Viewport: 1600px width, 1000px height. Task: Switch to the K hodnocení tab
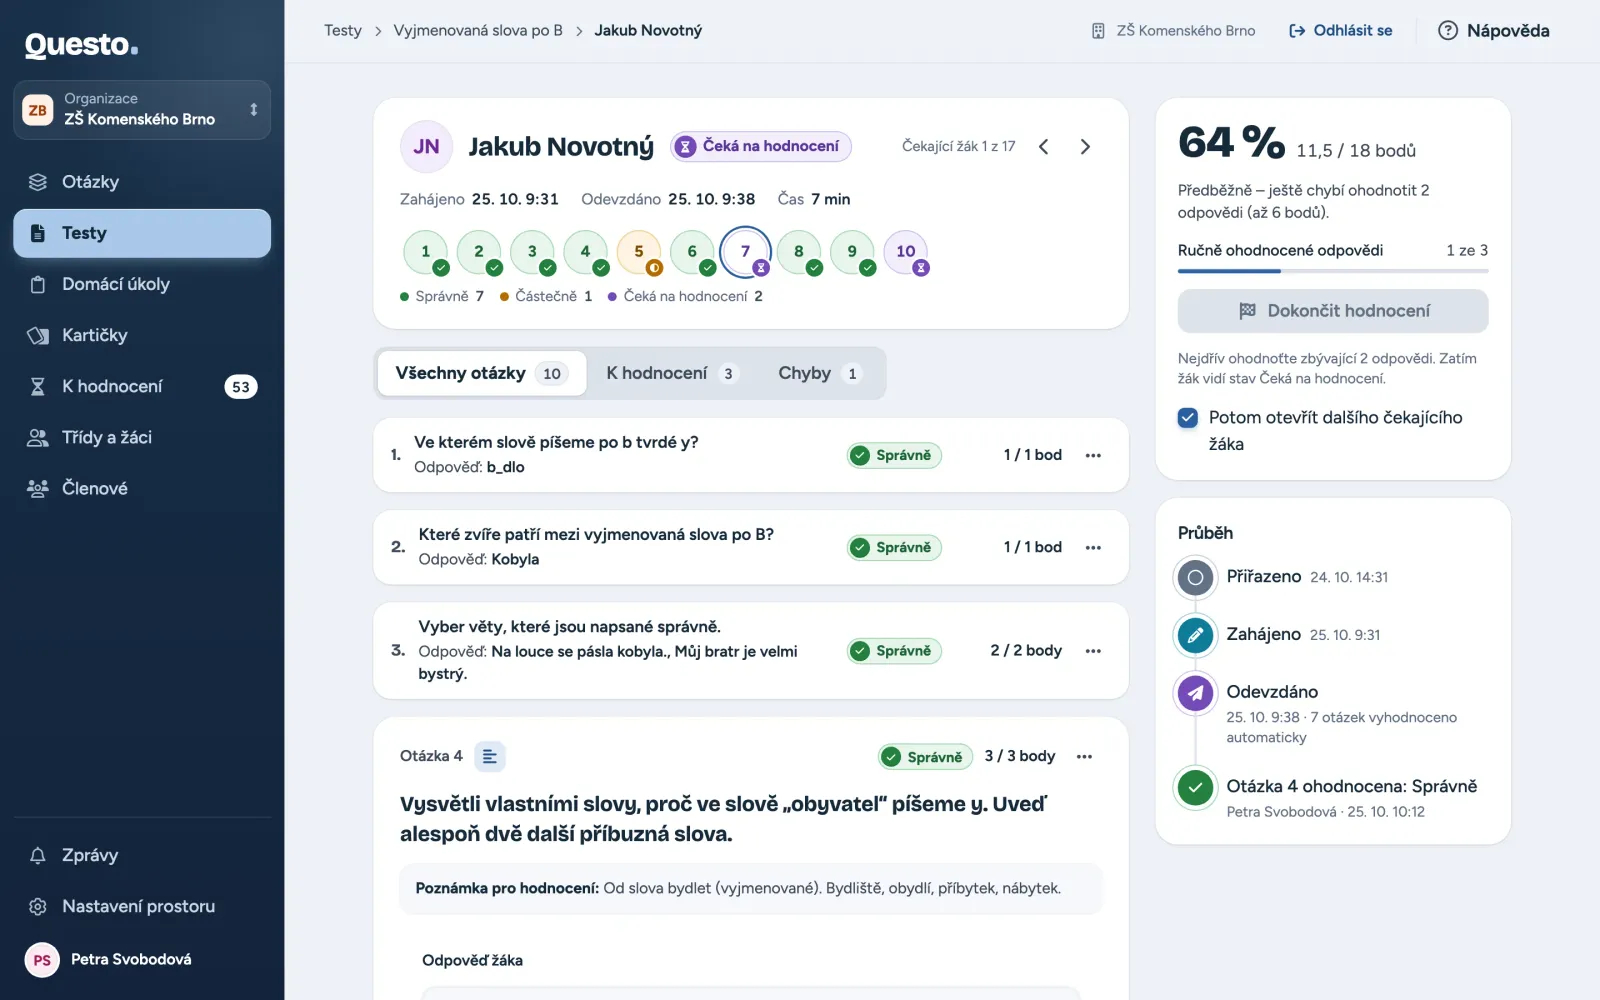671,373
